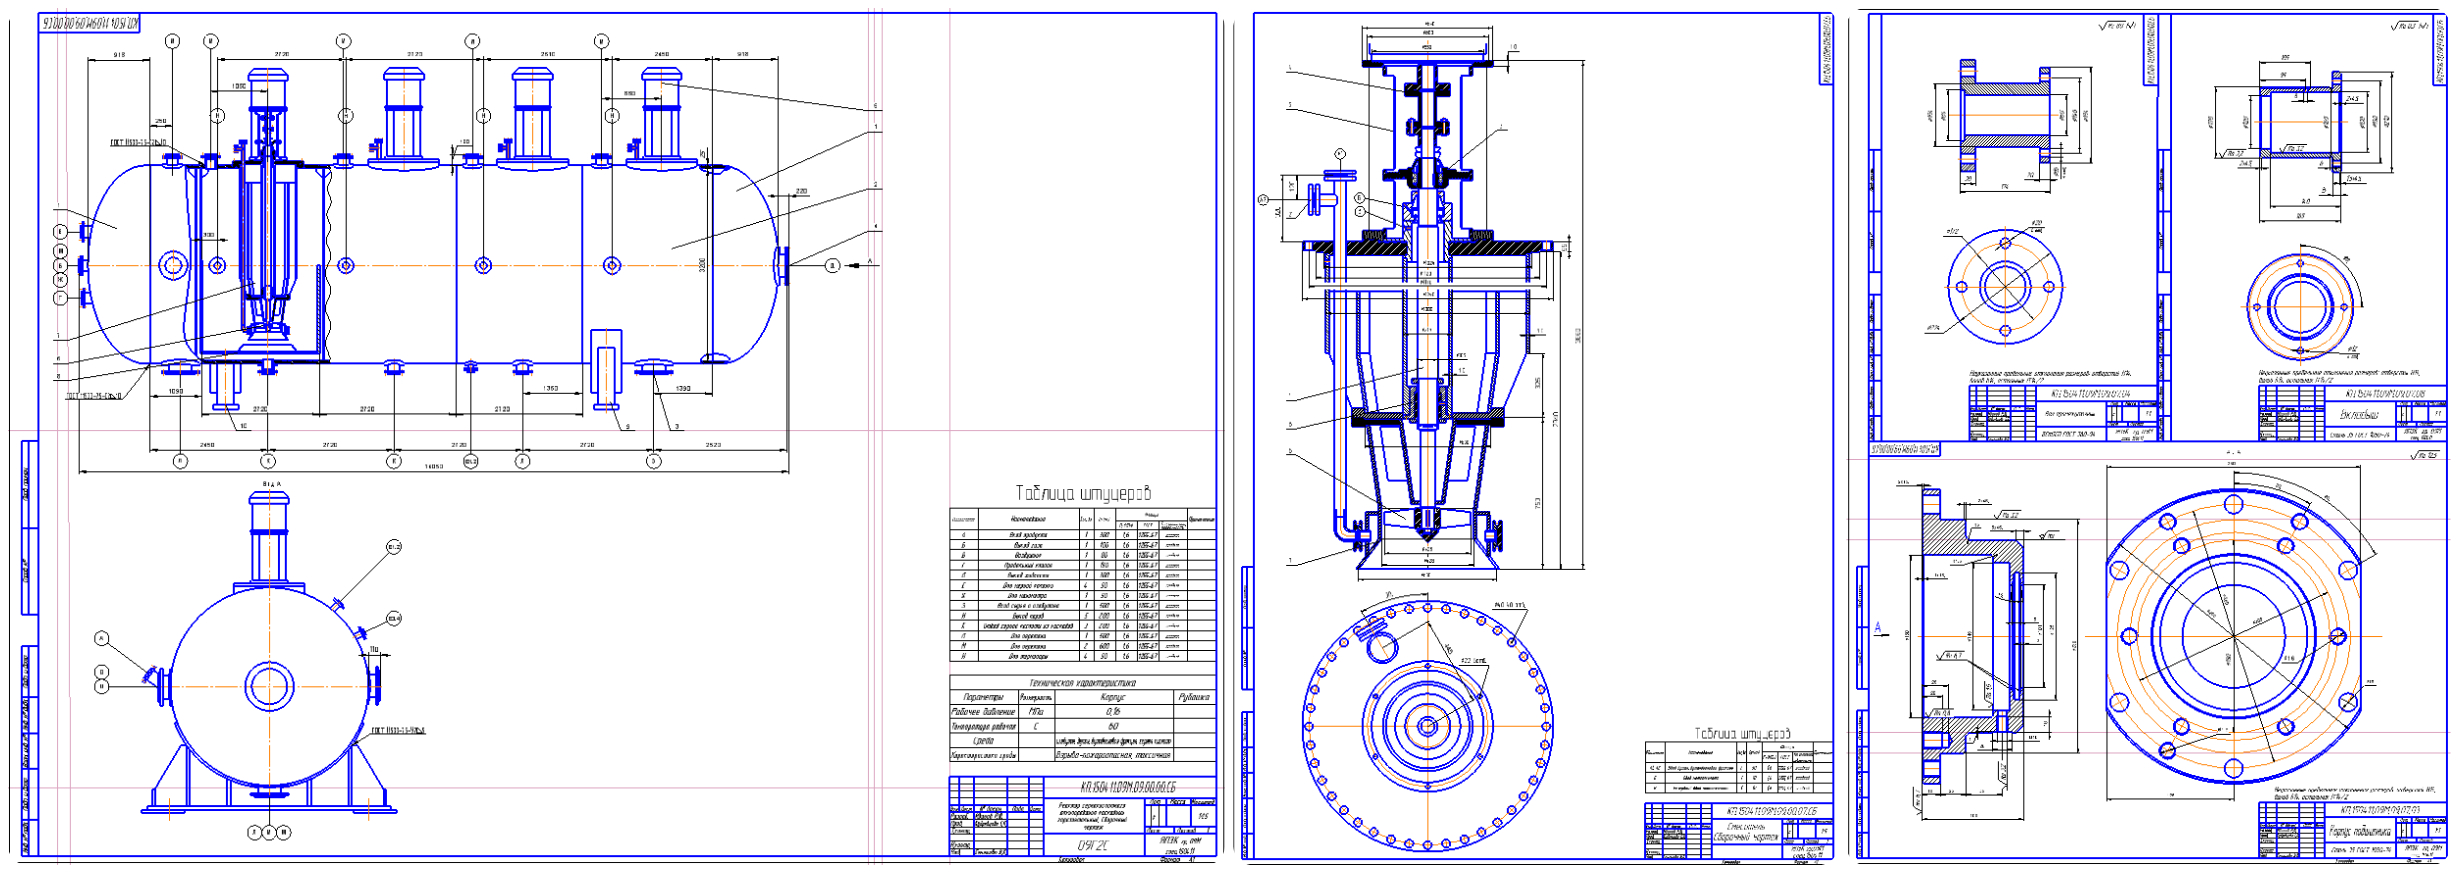Click the 14050 overall length dimension
This screenshot has height=873, width=2459.
click(433, 466)
